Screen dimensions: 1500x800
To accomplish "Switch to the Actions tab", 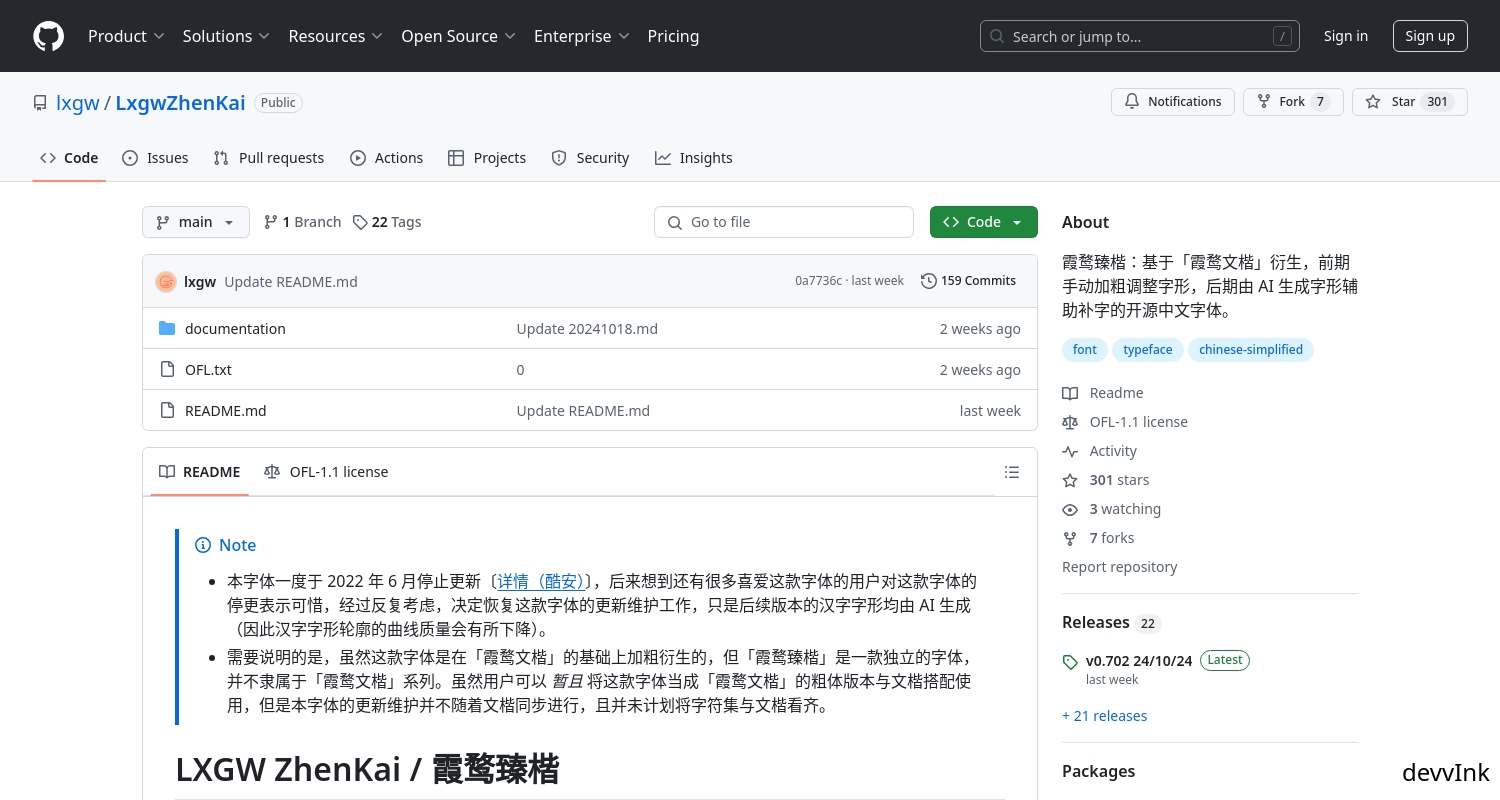I will [x=387, y=158].
